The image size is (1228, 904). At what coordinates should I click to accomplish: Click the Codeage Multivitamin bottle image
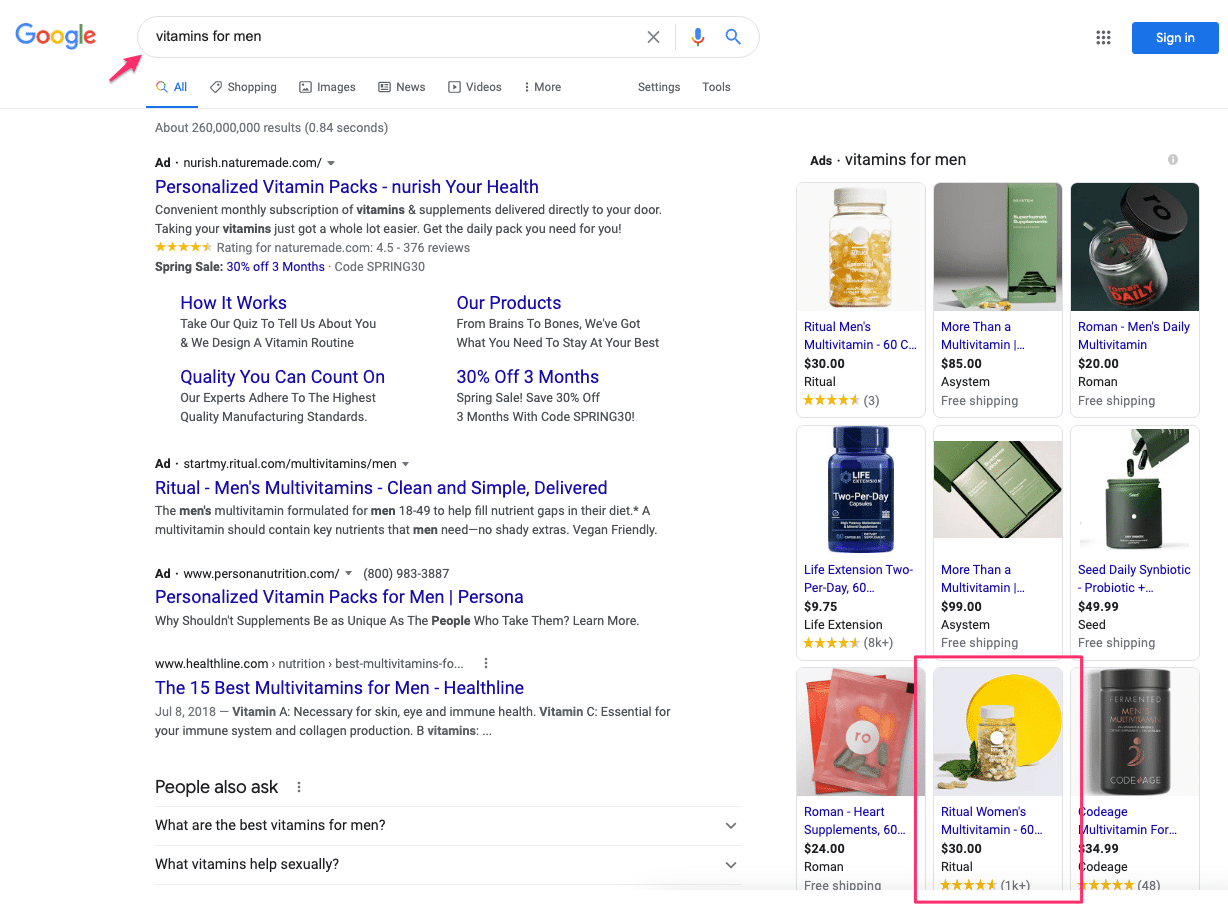1135,732
